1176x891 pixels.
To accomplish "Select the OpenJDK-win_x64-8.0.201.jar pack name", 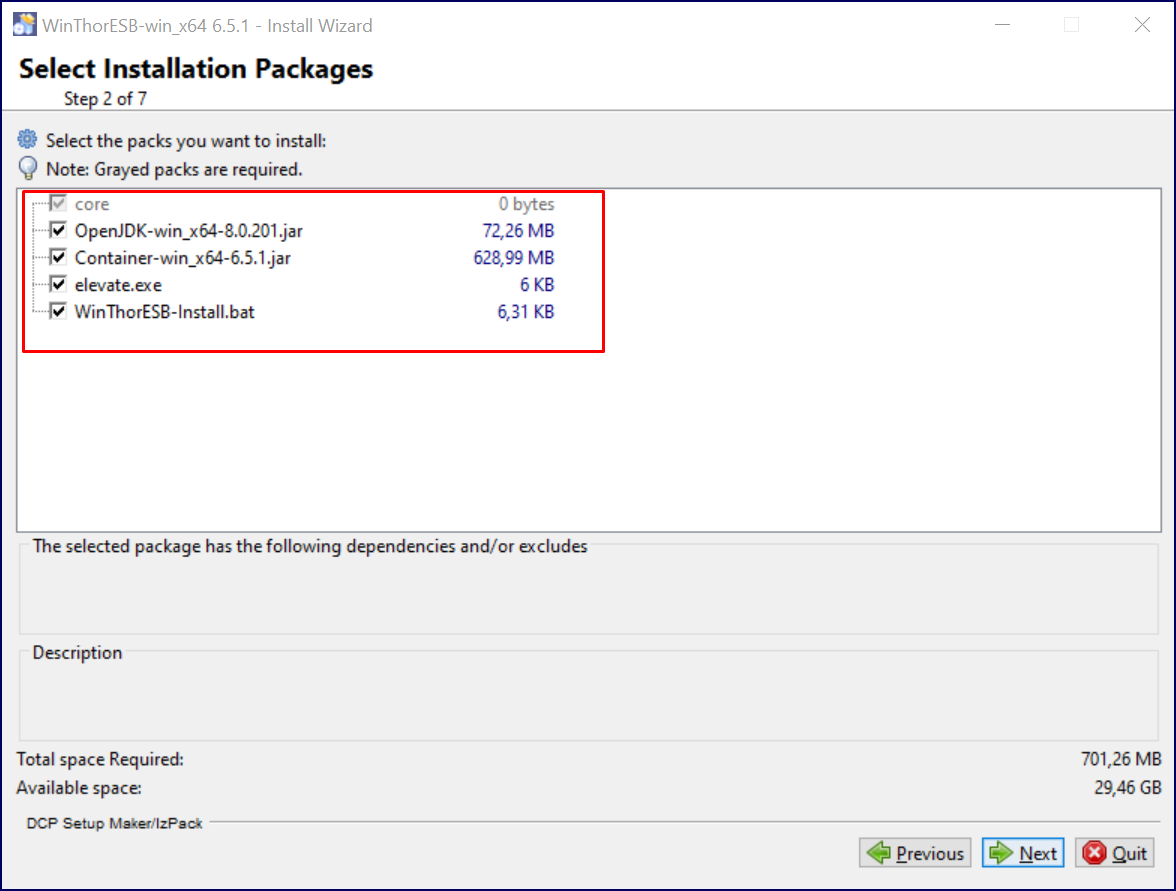I will 188,231.
